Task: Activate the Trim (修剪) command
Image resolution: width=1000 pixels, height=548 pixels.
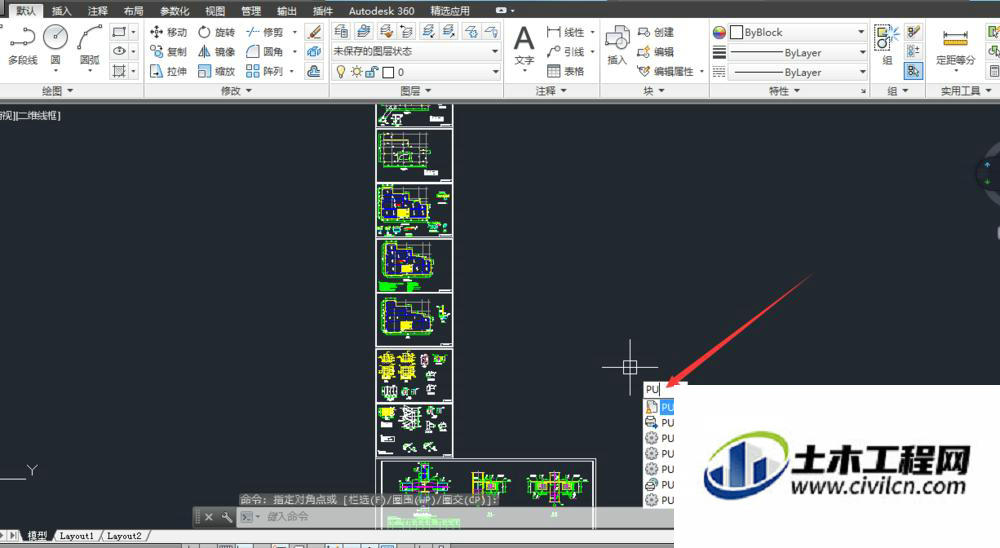Action: point(265,32)
